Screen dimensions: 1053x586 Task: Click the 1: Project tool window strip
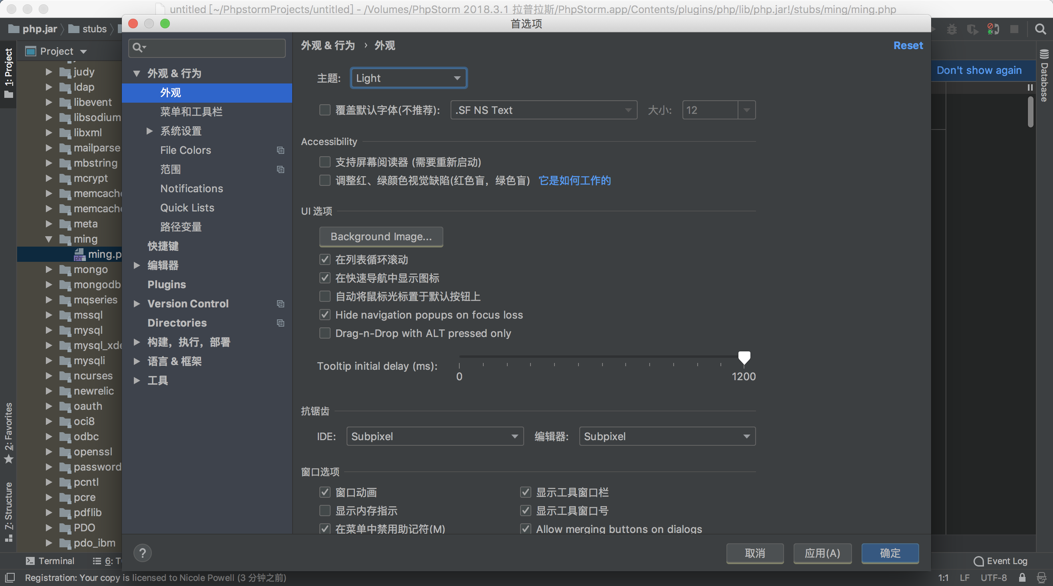[9, 74]
